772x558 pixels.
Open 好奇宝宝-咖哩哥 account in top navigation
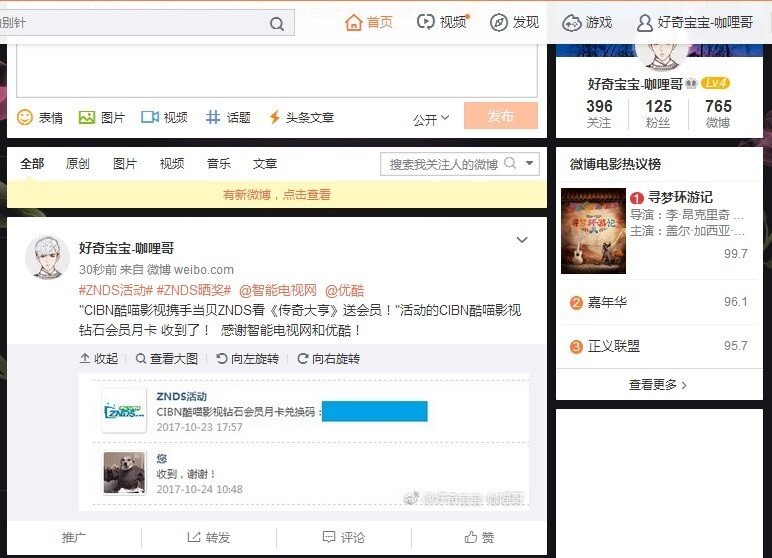(x=695, y=22)
